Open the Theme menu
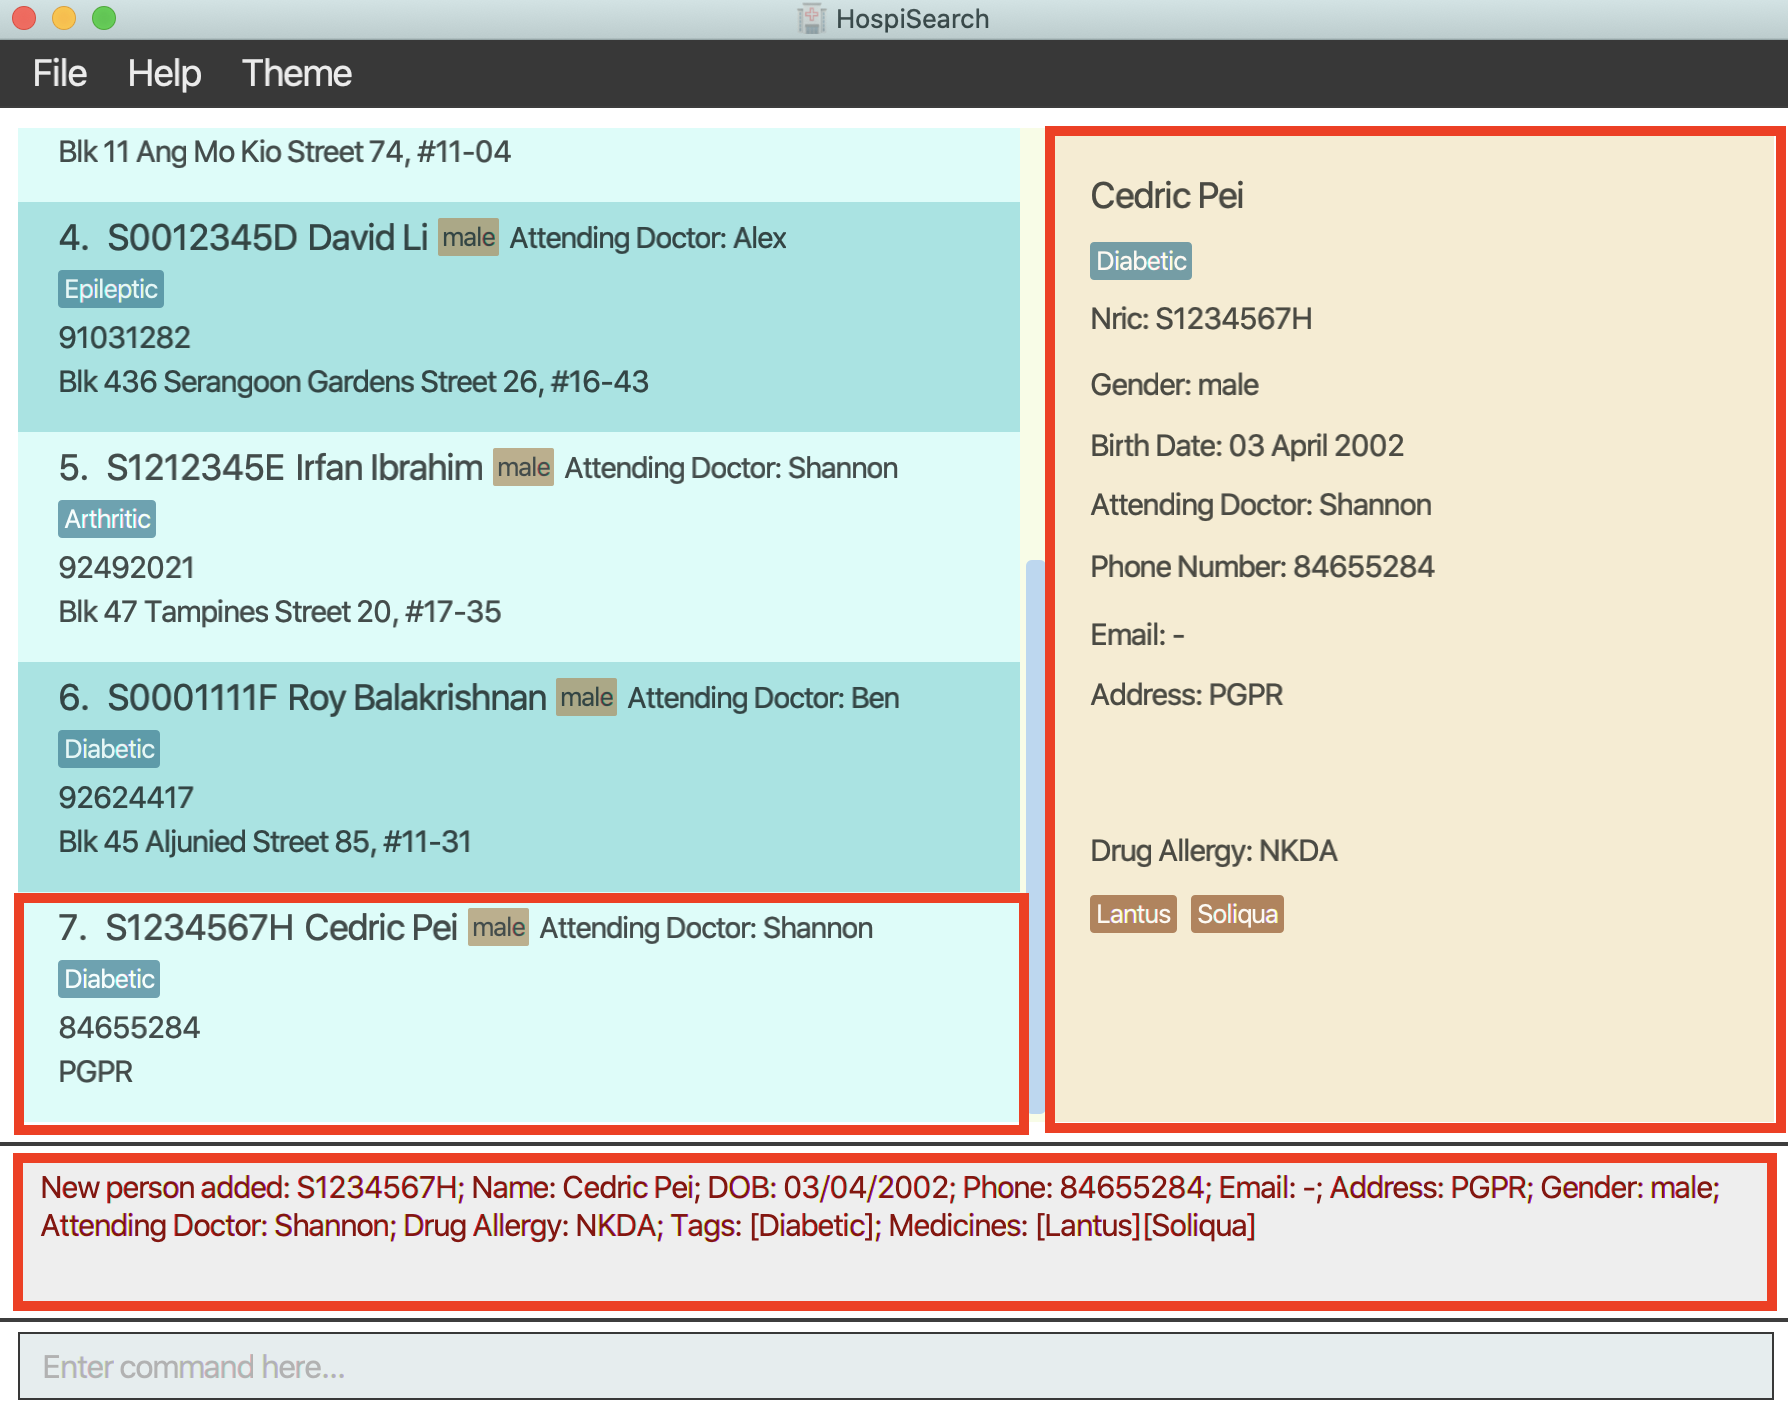The image size is (1788, 1406). tap(296, 73)
